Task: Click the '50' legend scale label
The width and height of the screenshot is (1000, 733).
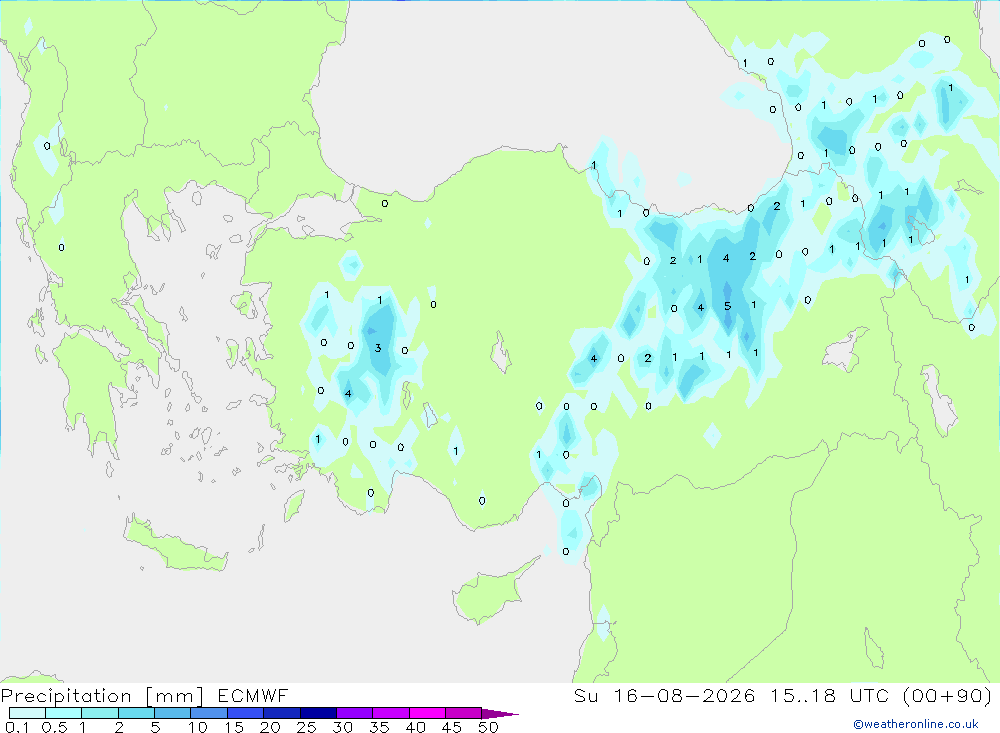Action: click(488, 727)
